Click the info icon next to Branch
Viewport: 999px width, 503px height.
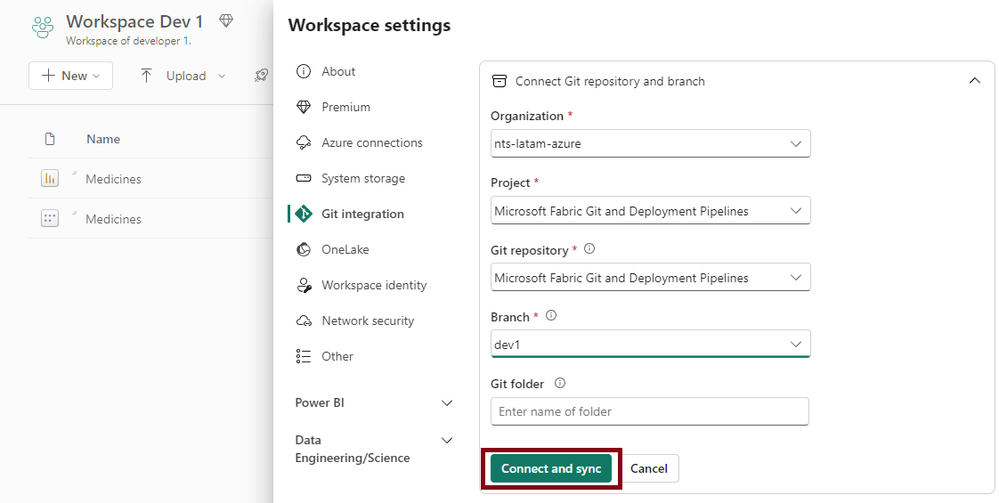click(x=551, y=316)
